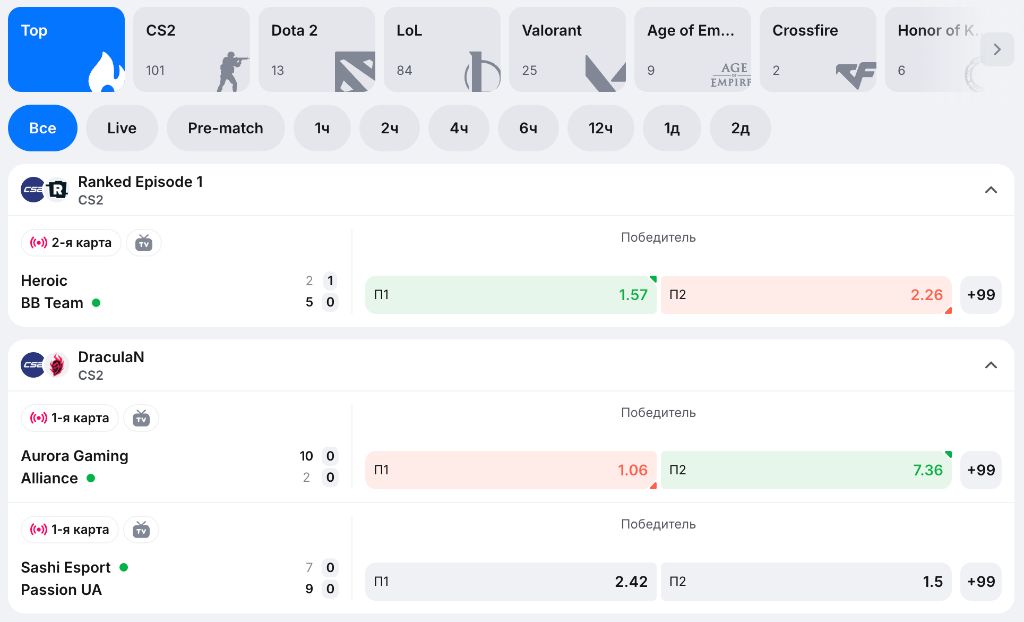This screenshot has width=1024, height=622.
Task: Expand +99 more markets for Heroic match
Action: pyautogui.click(x=980, y=295)
